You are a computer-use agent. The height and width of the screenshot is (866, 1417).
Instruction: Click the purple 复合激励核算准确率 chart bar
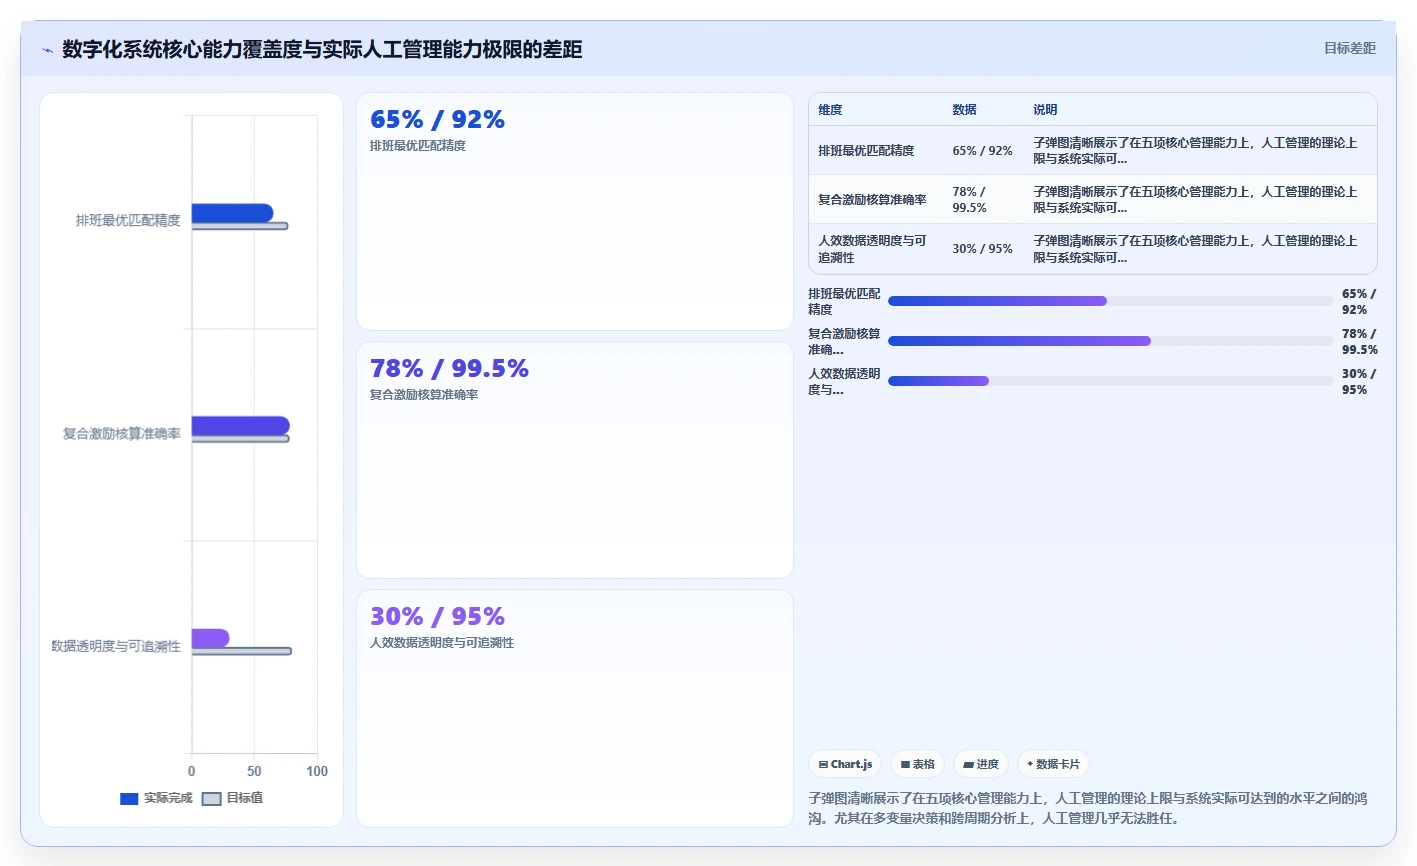[240, 426]
